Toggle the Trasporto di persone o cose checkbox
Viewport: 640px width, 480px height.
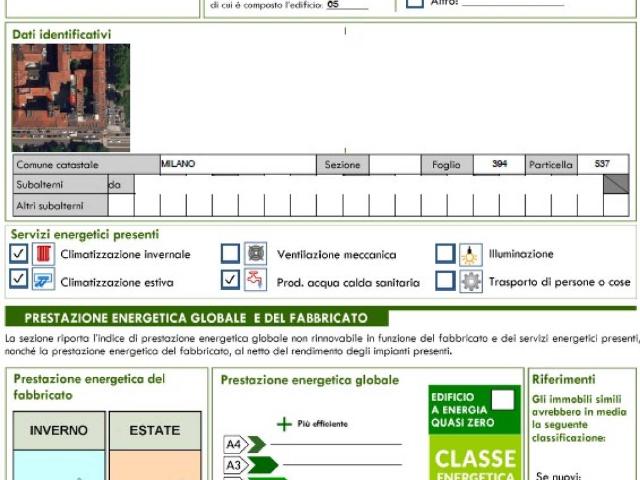click(445, 281)
